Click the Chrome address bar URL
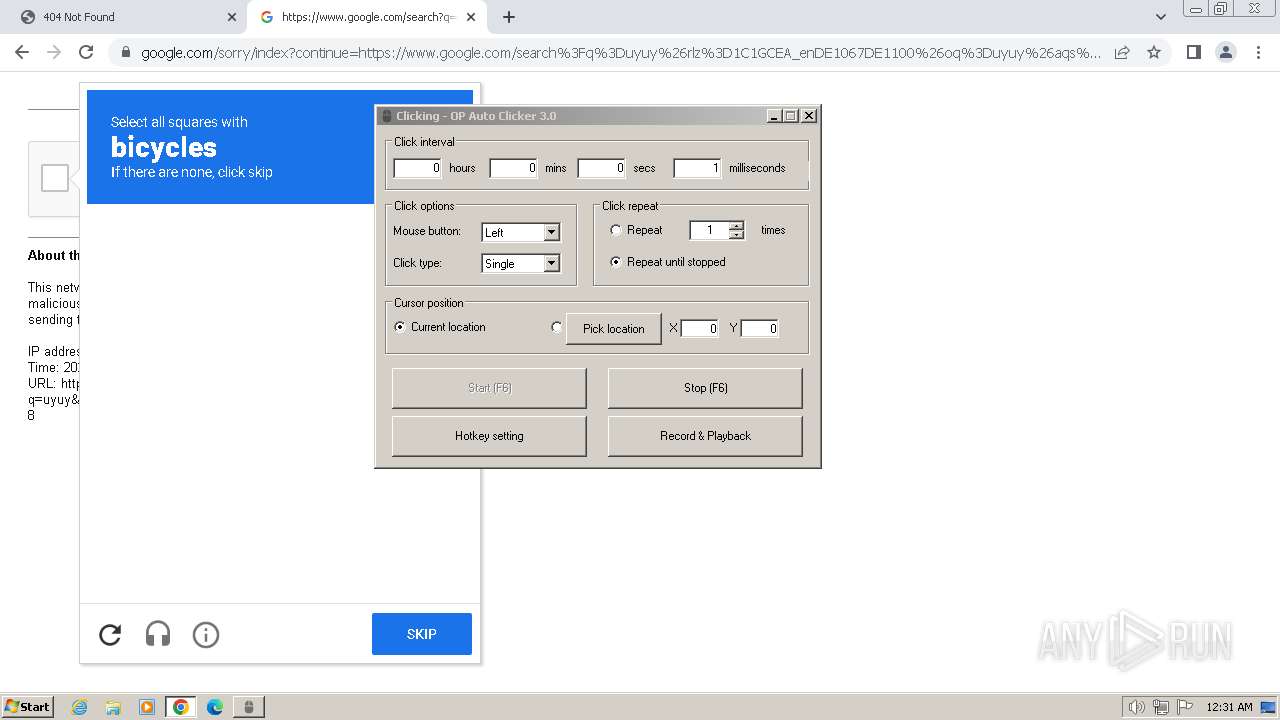Viewport: 1280px width, 720px height. point(620,52)
